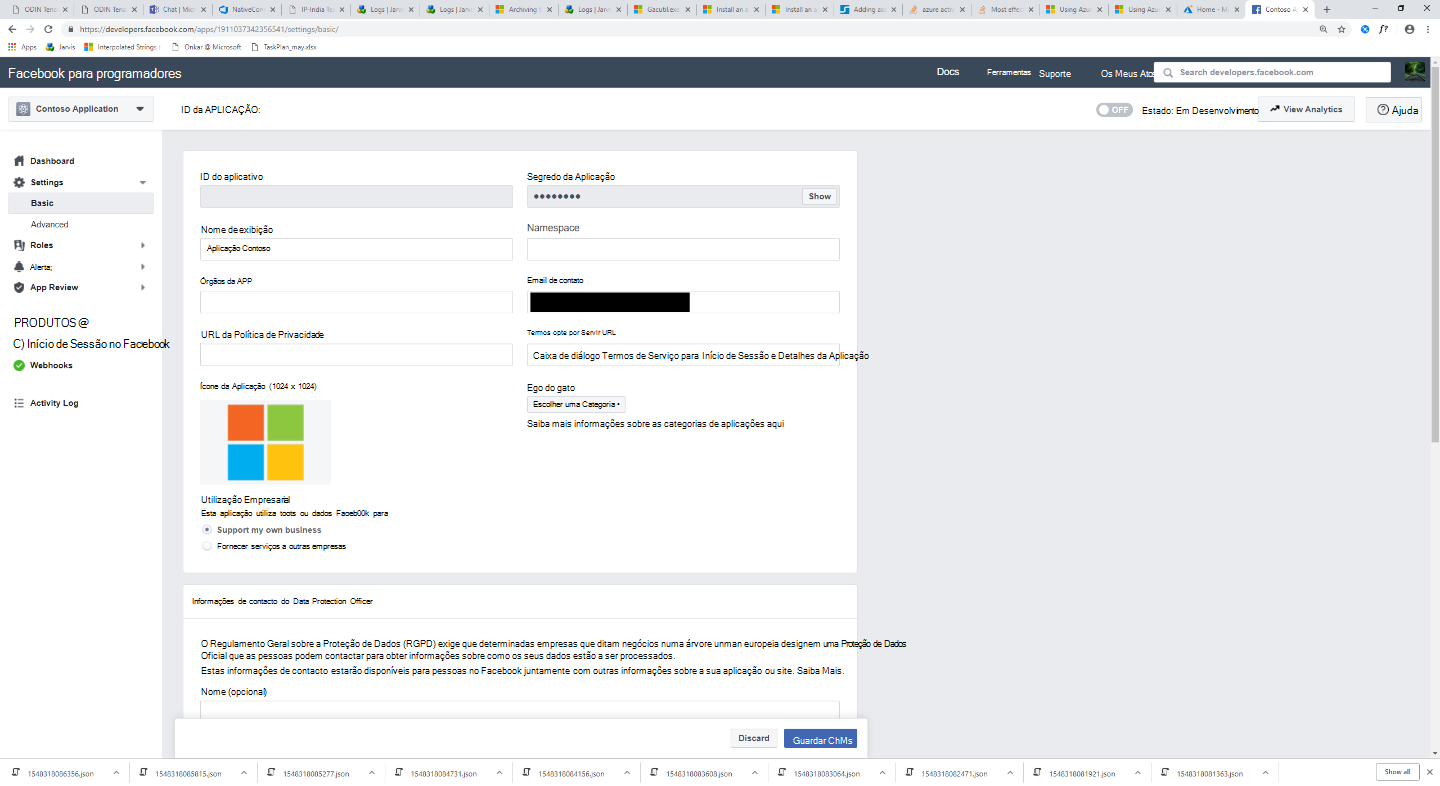
Task: Select Fornecer serviços a outras empresas radio
Action: (207, 546)
